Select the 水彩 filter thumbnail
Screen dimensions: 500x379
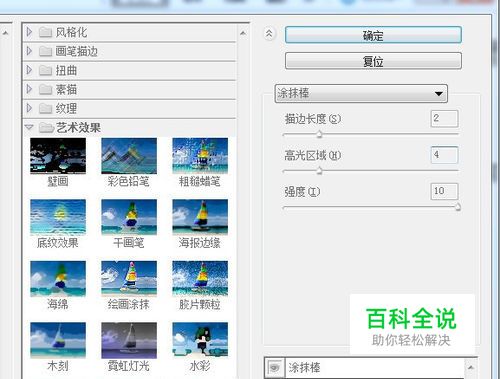tap(200, 340)
